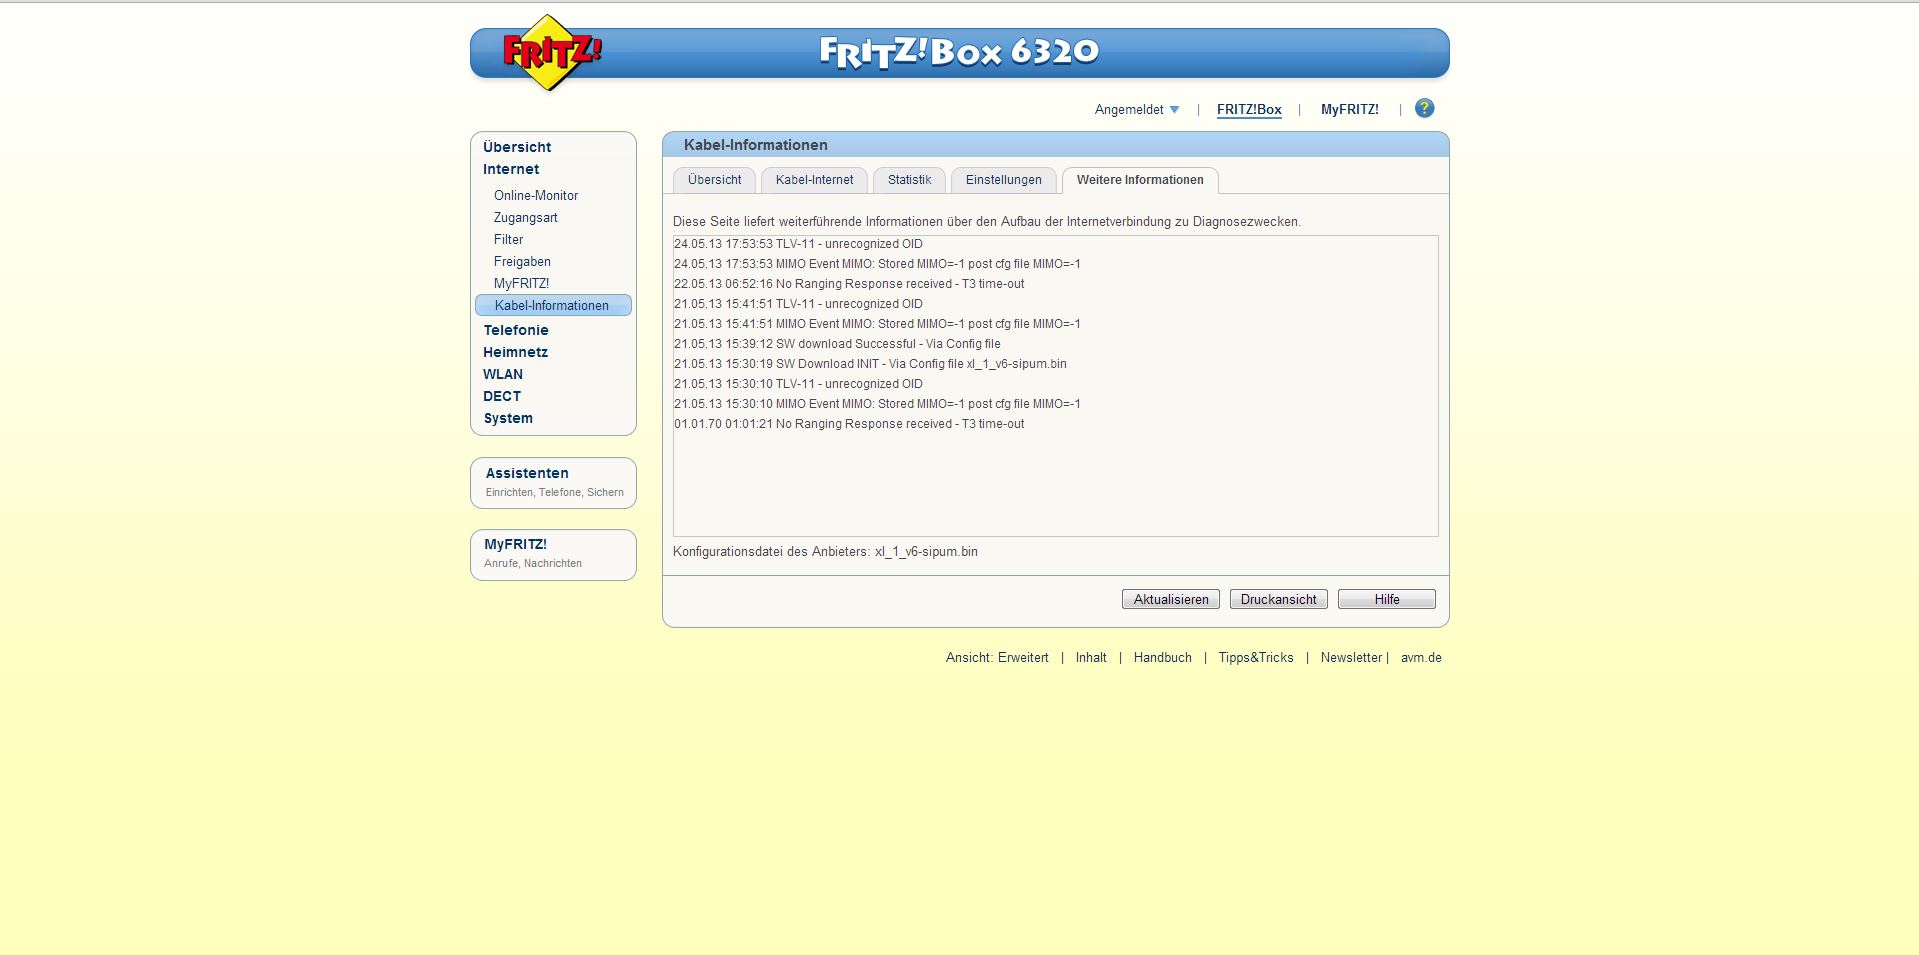Open the MyFRITZ! Anrufe, Nachrichten panel
Viewport: 1919px width, 955px height.
tap(553, 554)
